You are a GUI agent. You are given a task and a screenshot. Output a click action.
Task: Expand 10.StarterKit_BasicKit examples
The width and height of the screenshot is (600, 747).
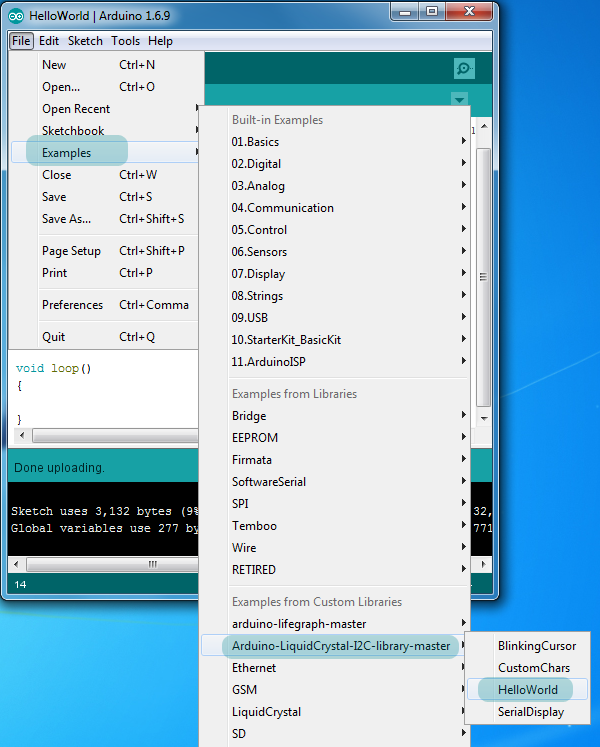(335, 340)
